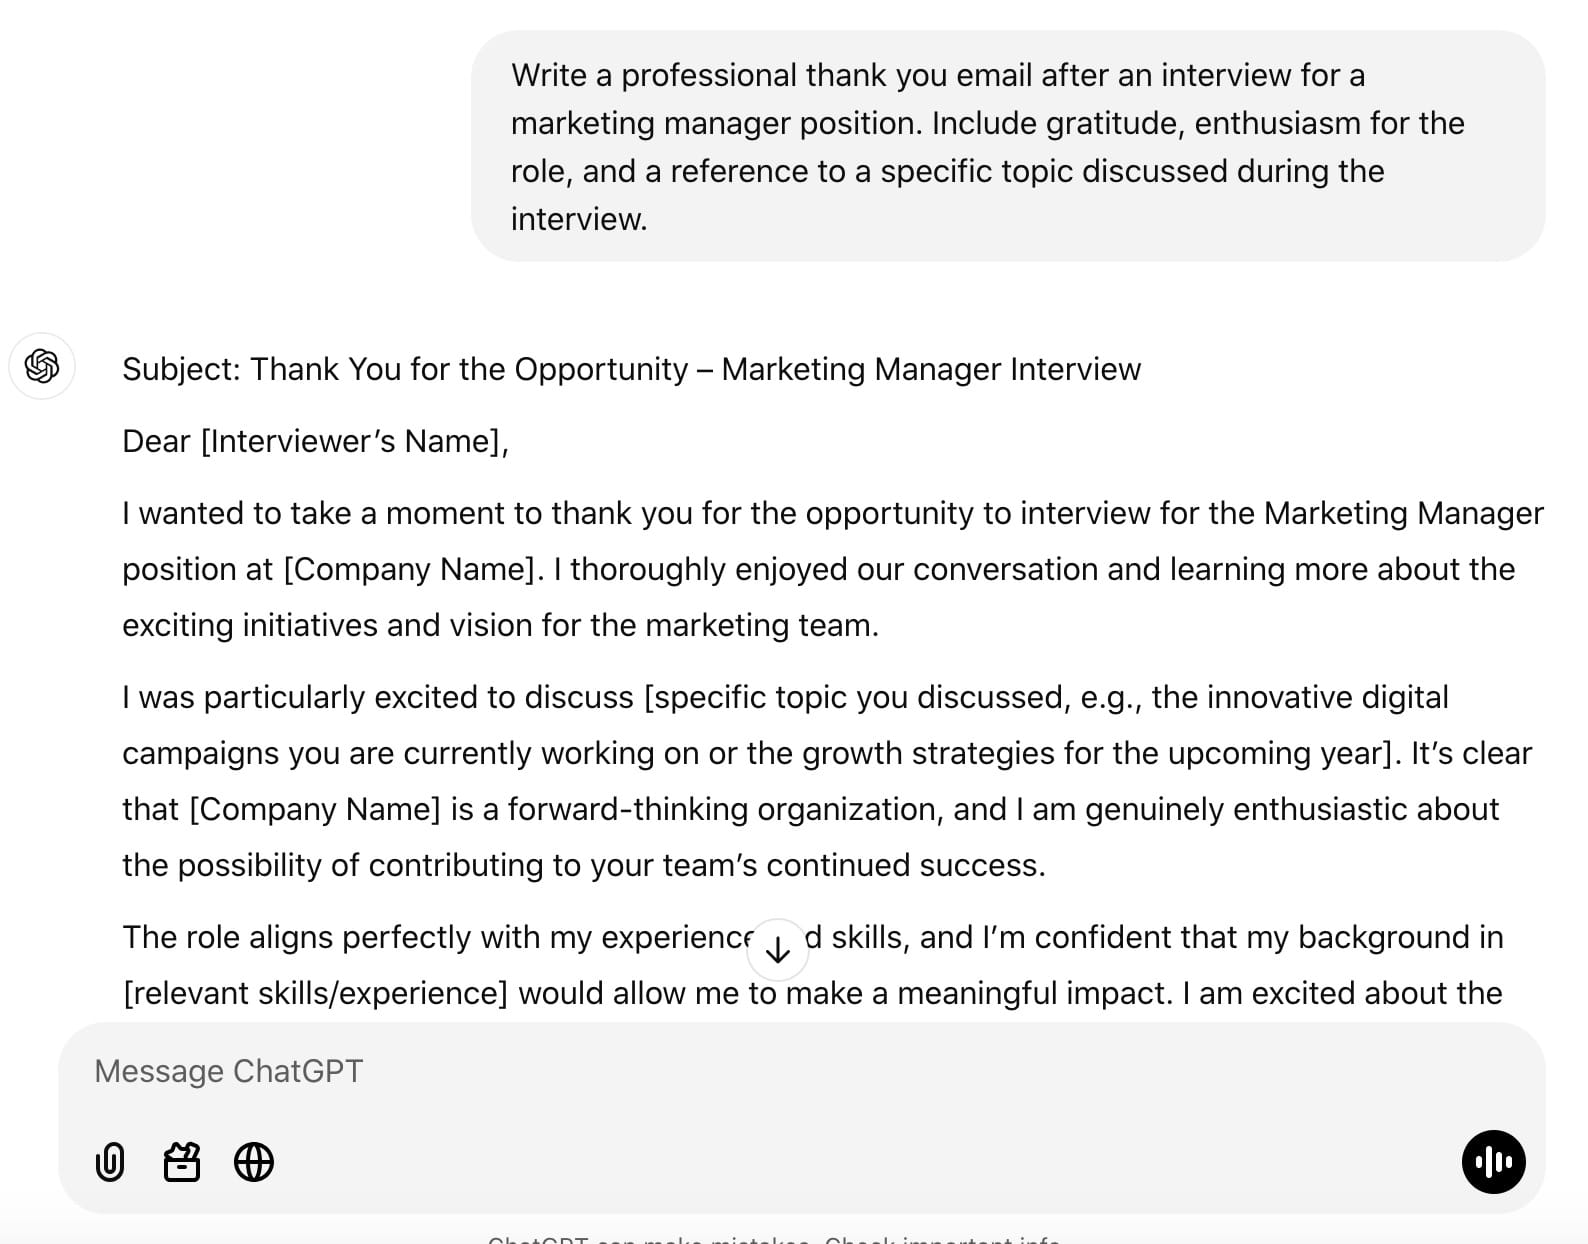Select the greeting Dear Interviewer's Name line
Viewport: 1588px width, 1244px height.
[x=316, y=441]
